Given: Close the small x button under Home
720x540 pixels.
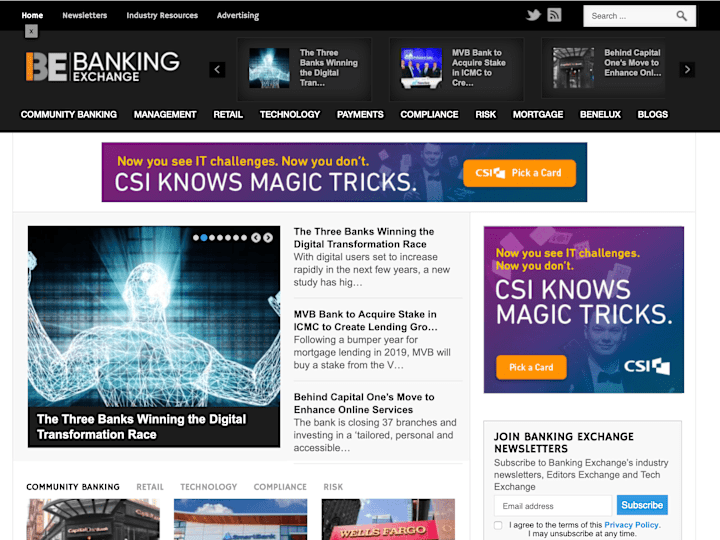Looking at the screenshot, I should pos(31,31).
